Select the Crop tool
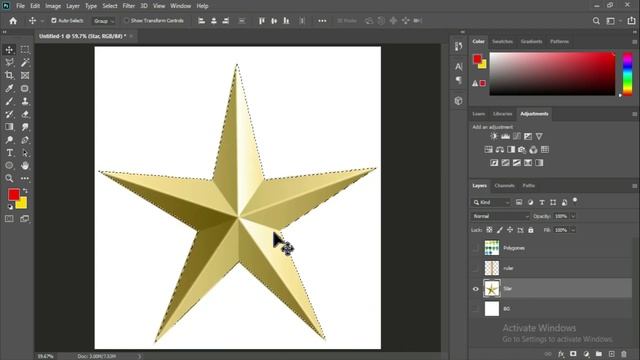The width and height of the screenshot is (640, 360). 9,76
